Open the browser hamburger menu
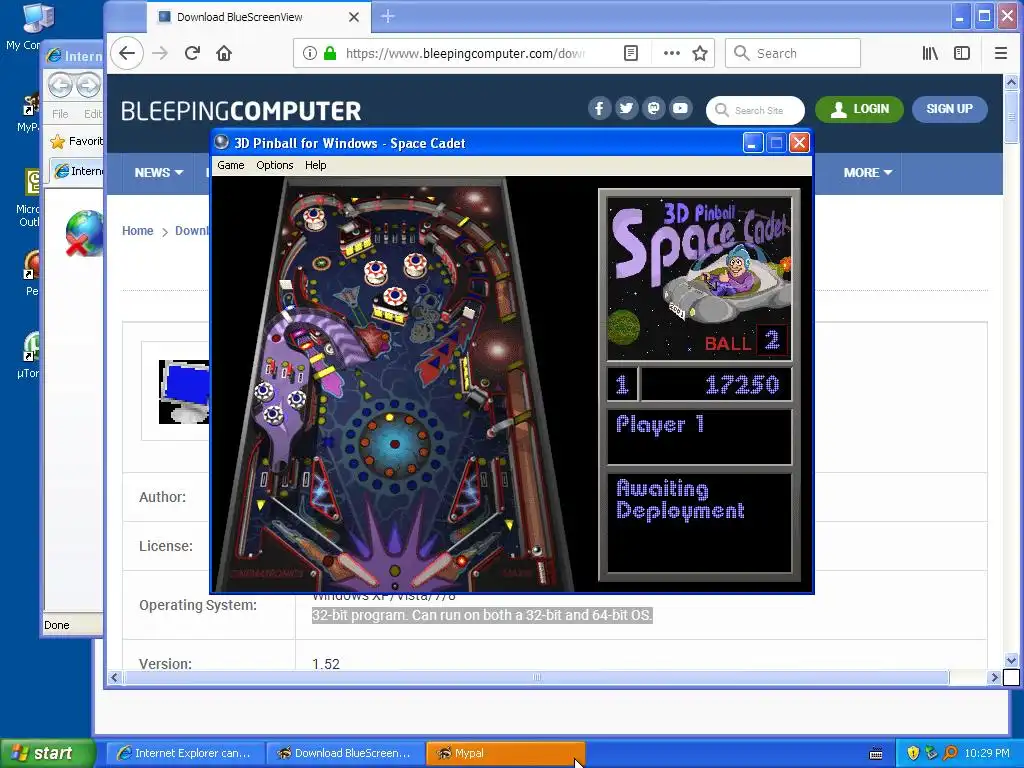 point(1000,54)
